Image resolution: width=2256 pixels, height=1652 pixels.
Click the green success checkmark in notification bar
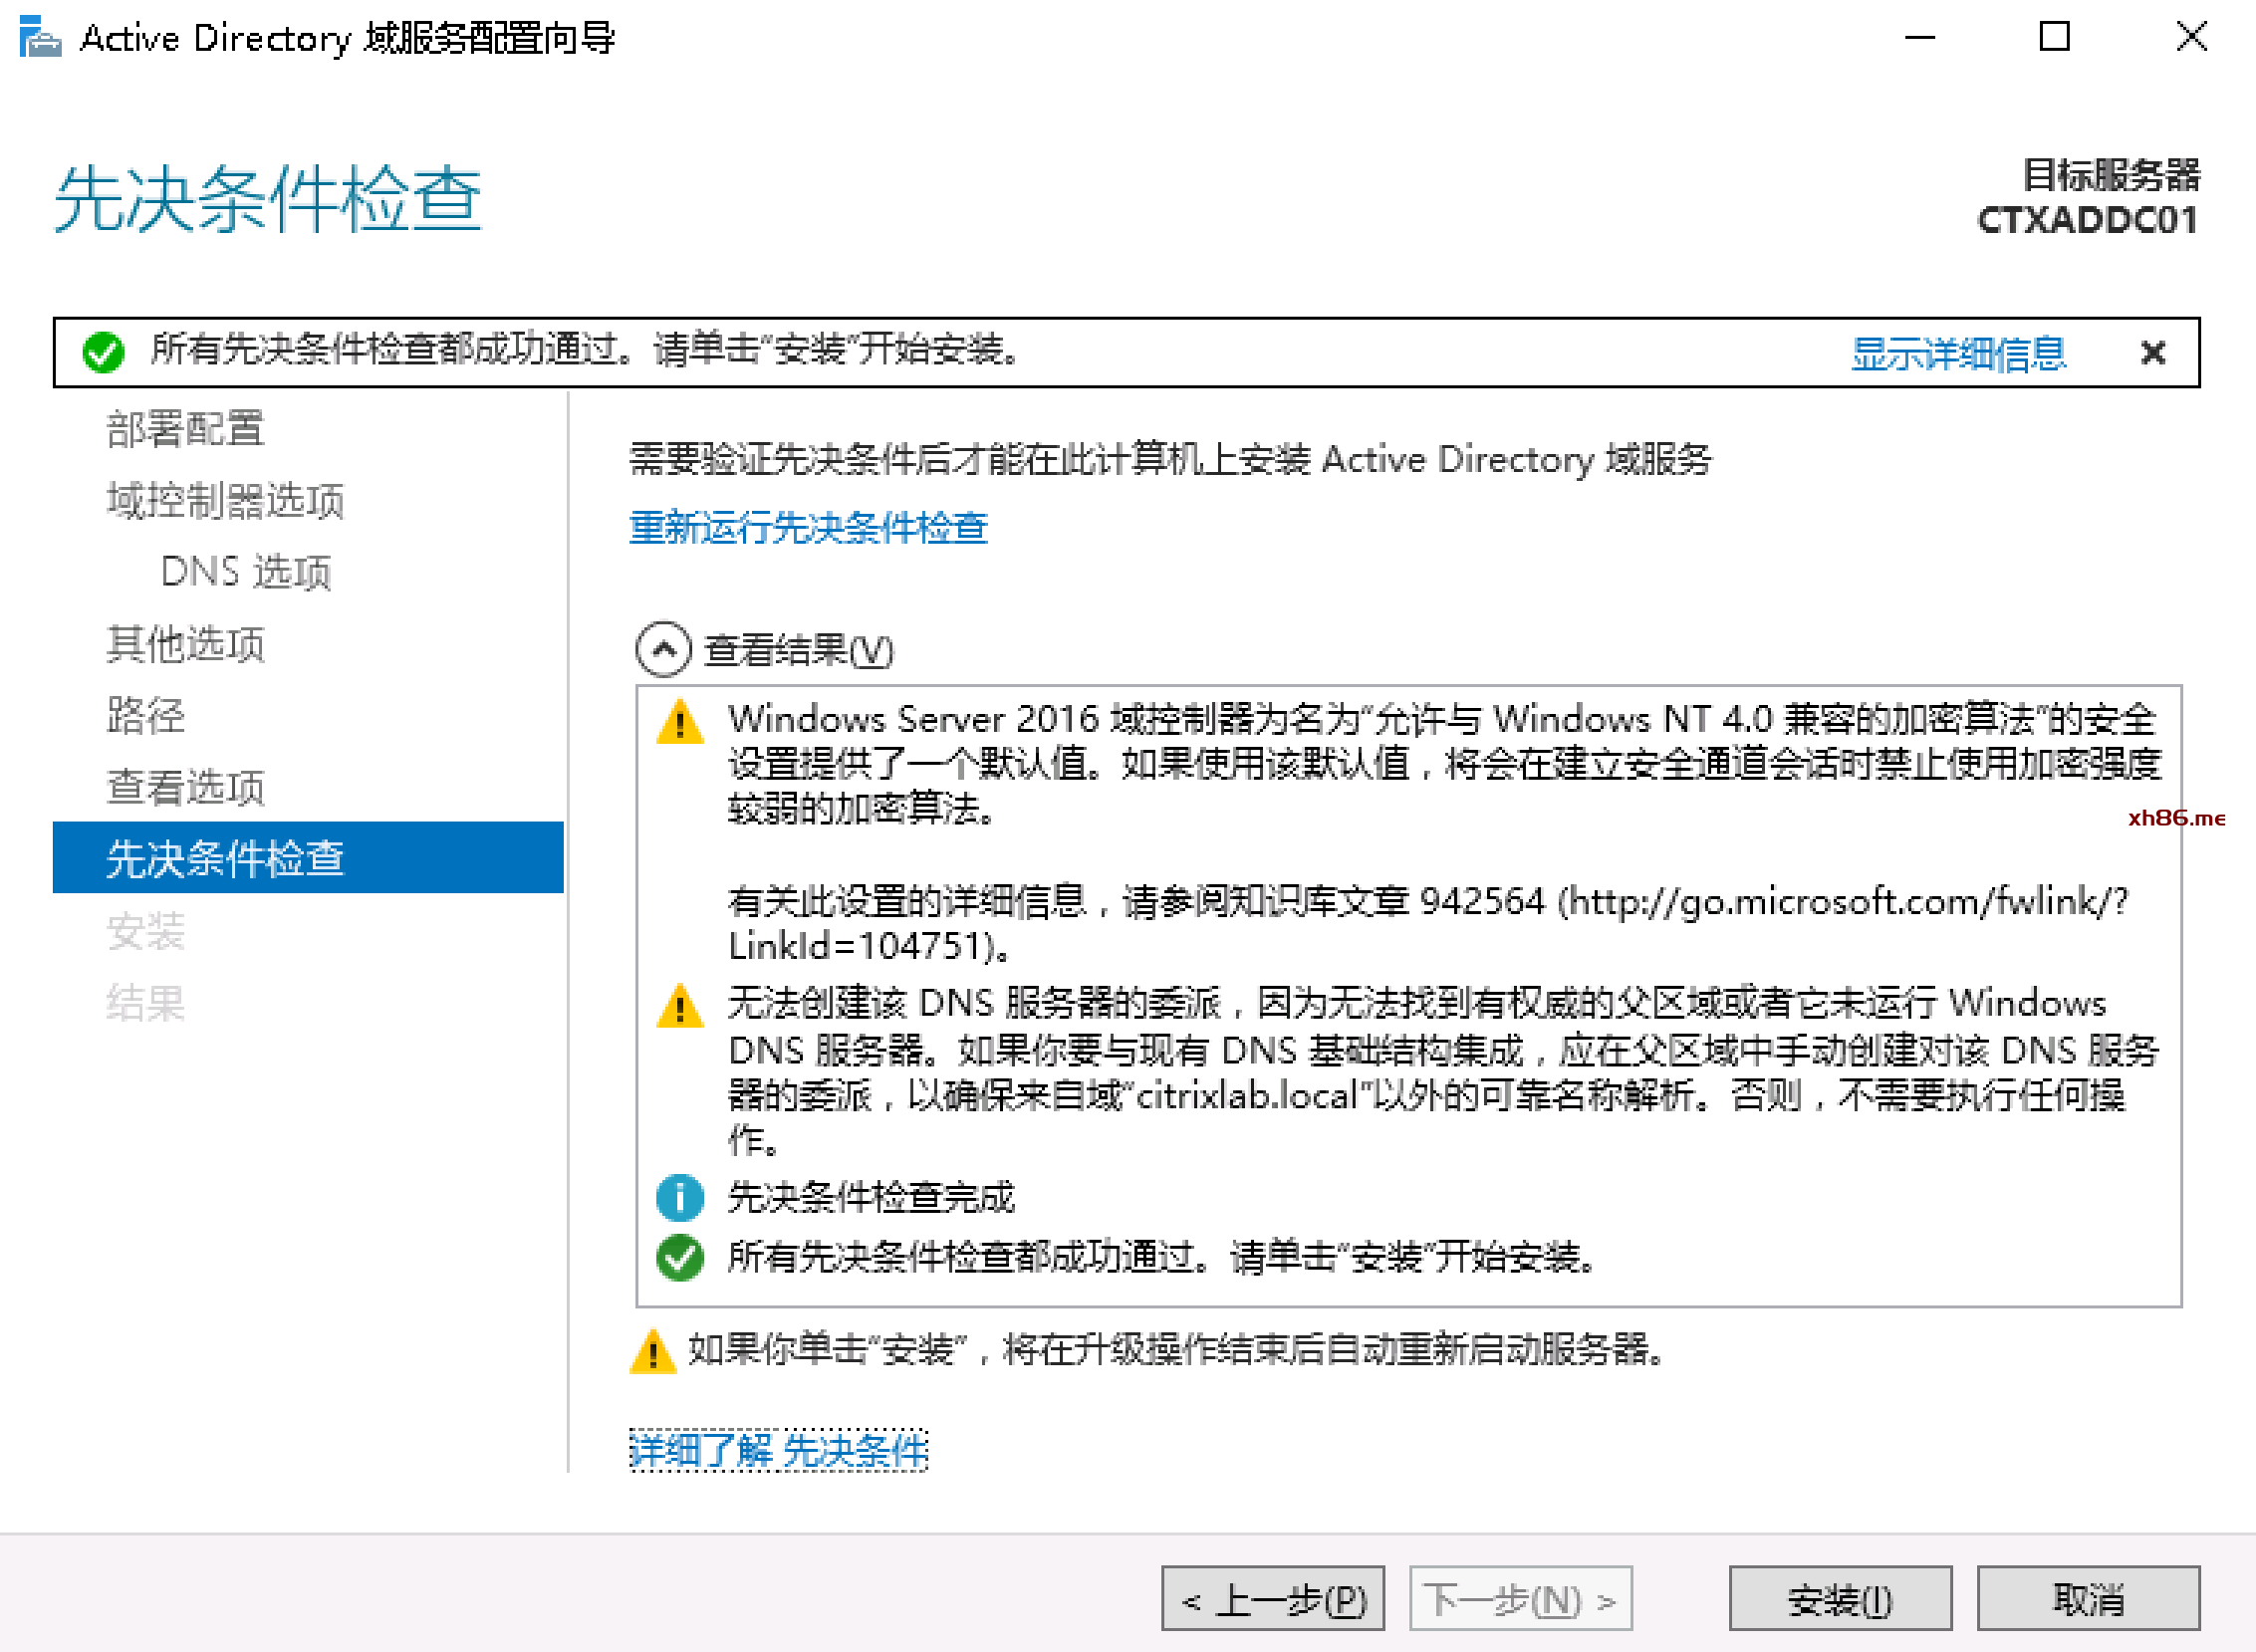103,352
